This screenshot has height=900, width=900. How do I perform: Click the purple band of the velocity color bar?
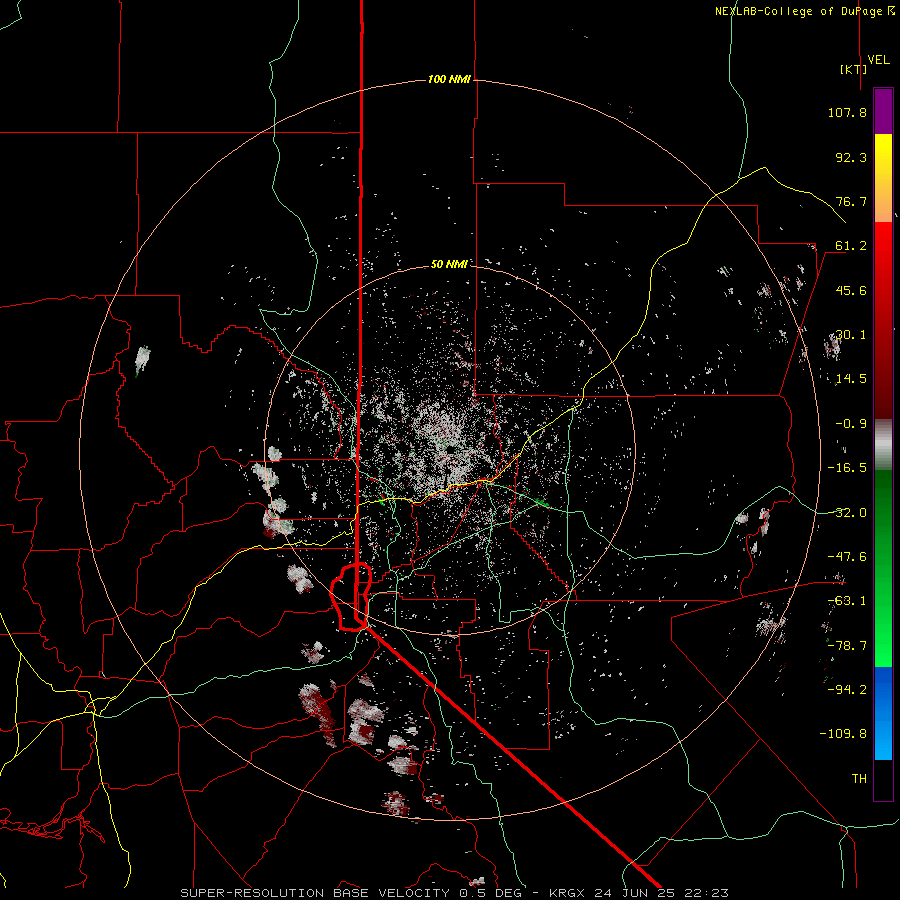(883, 112)
